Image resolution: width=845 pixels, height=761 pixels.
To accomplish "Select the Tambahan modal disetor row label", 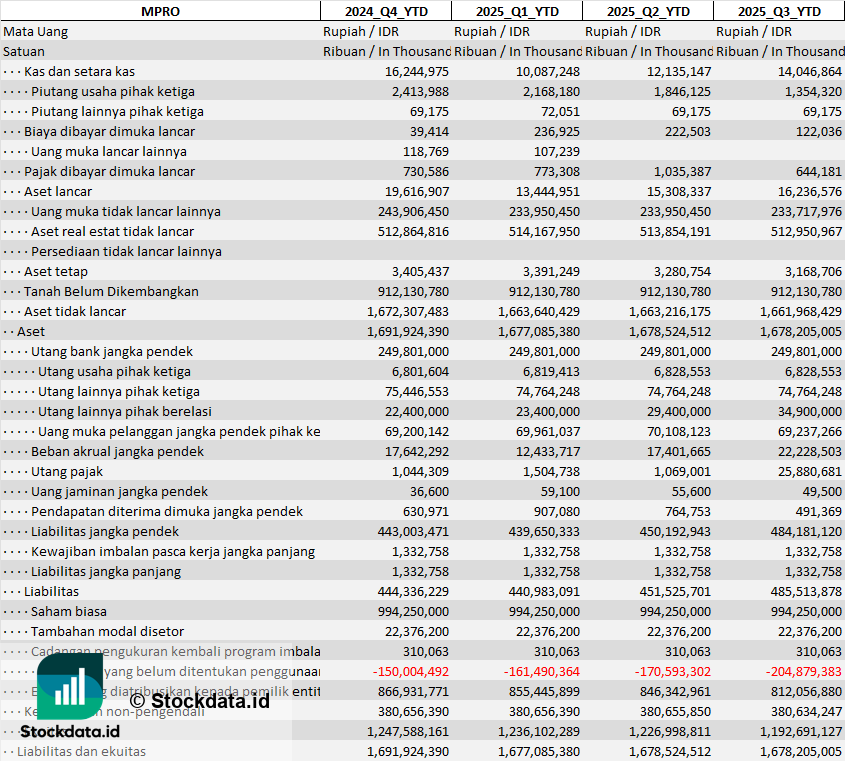I will (x=108, y=631).
